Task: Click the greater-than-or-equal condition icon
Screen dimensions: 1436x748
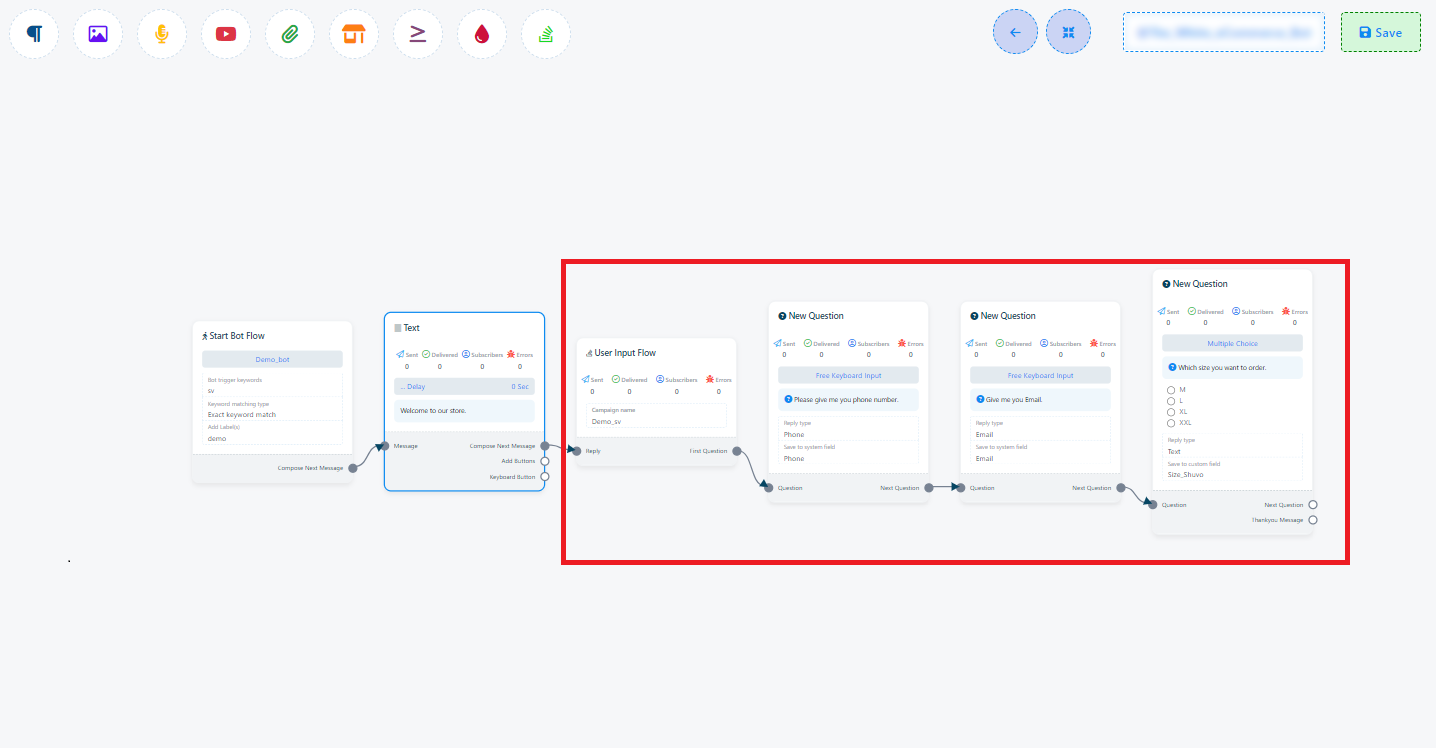Action: 418,34
